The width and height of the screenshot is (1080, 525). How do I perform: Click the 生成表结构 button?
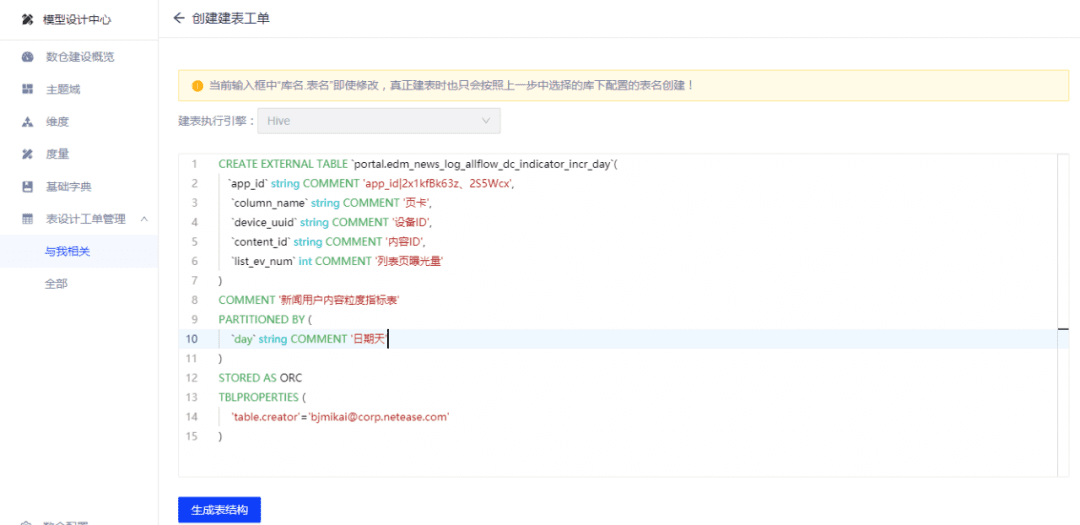click(219, 511)
